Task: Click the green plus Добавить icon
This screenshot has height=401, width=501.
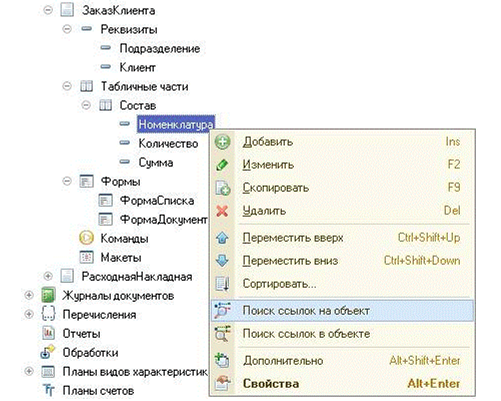Action: (x=222, y=142)
